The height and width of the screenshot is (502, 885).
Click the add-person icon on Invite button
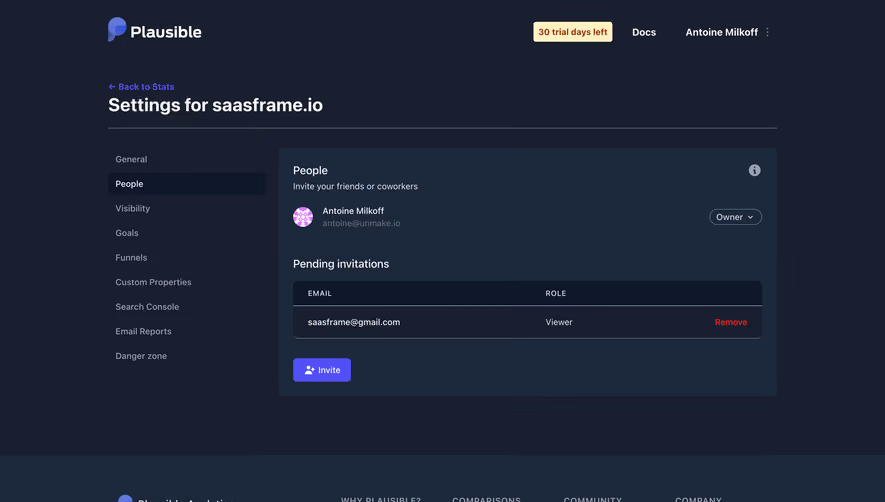[x=309, y=370]
